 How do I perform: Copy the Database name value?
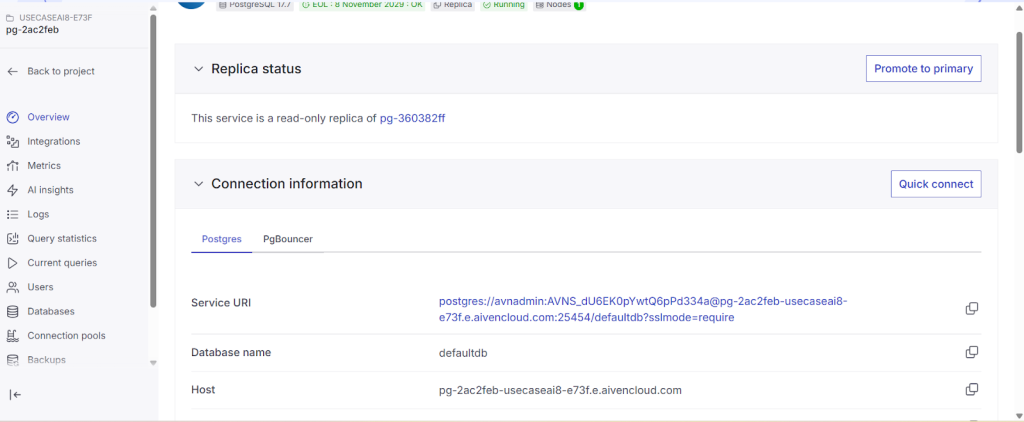pos(971,353)
